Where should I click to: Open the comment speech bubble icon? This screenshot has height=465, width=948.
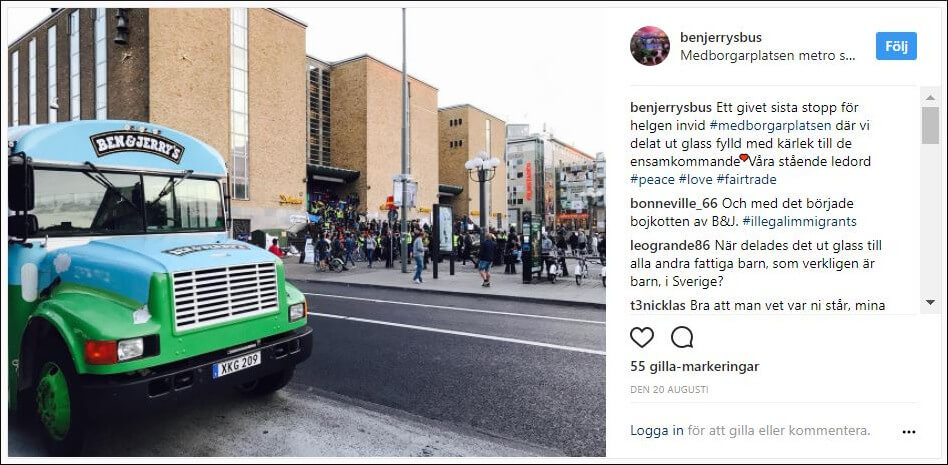682,337
